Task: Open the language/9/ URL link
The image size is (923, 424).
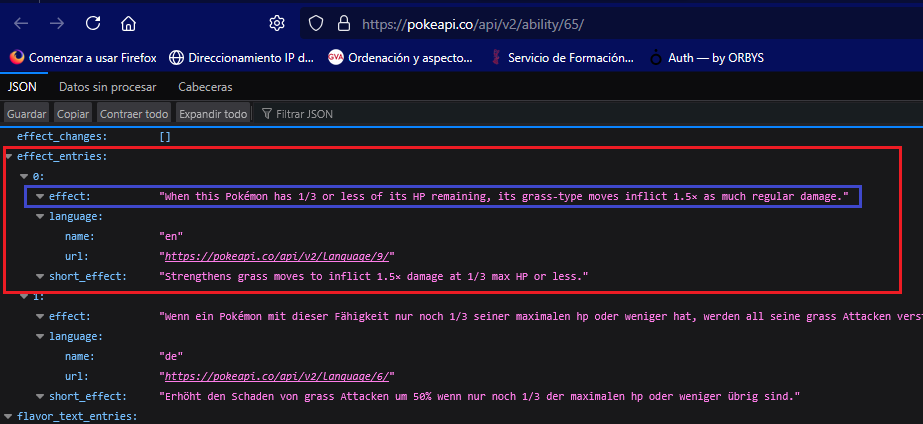Action: click(279, 256)
